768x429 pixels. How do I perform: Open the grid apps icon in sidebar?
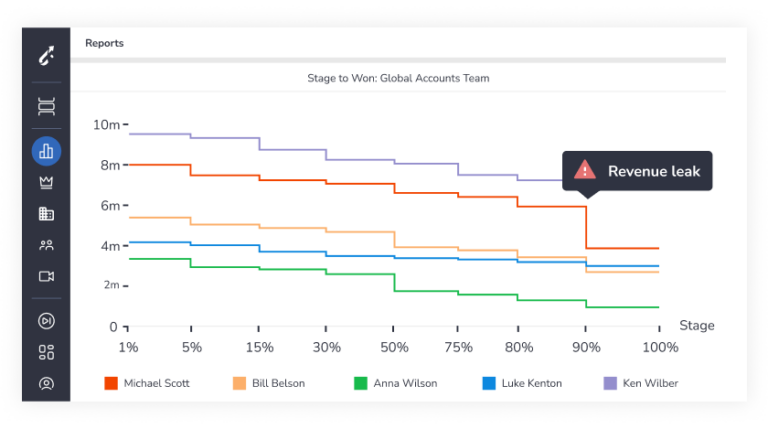(x=47, y=352)
